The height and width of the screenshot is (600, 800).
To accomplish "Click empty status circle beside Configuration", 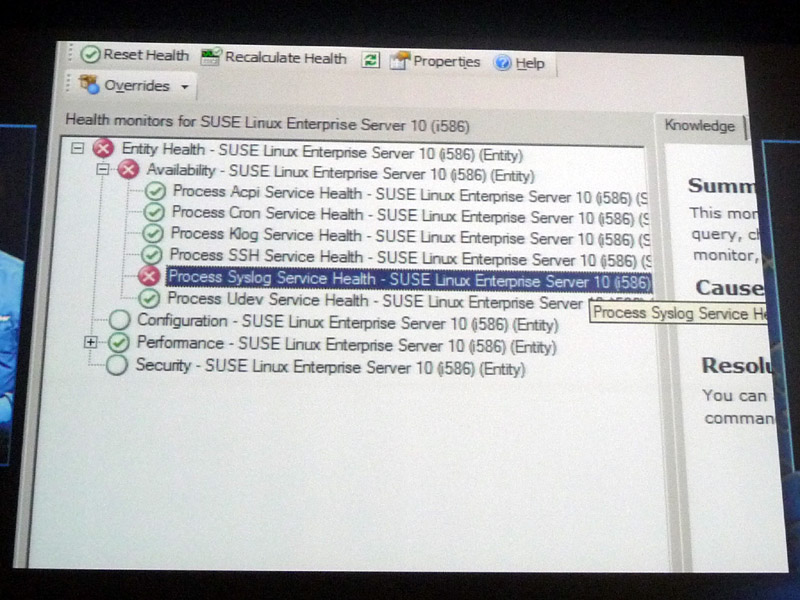I will point(120,320).
